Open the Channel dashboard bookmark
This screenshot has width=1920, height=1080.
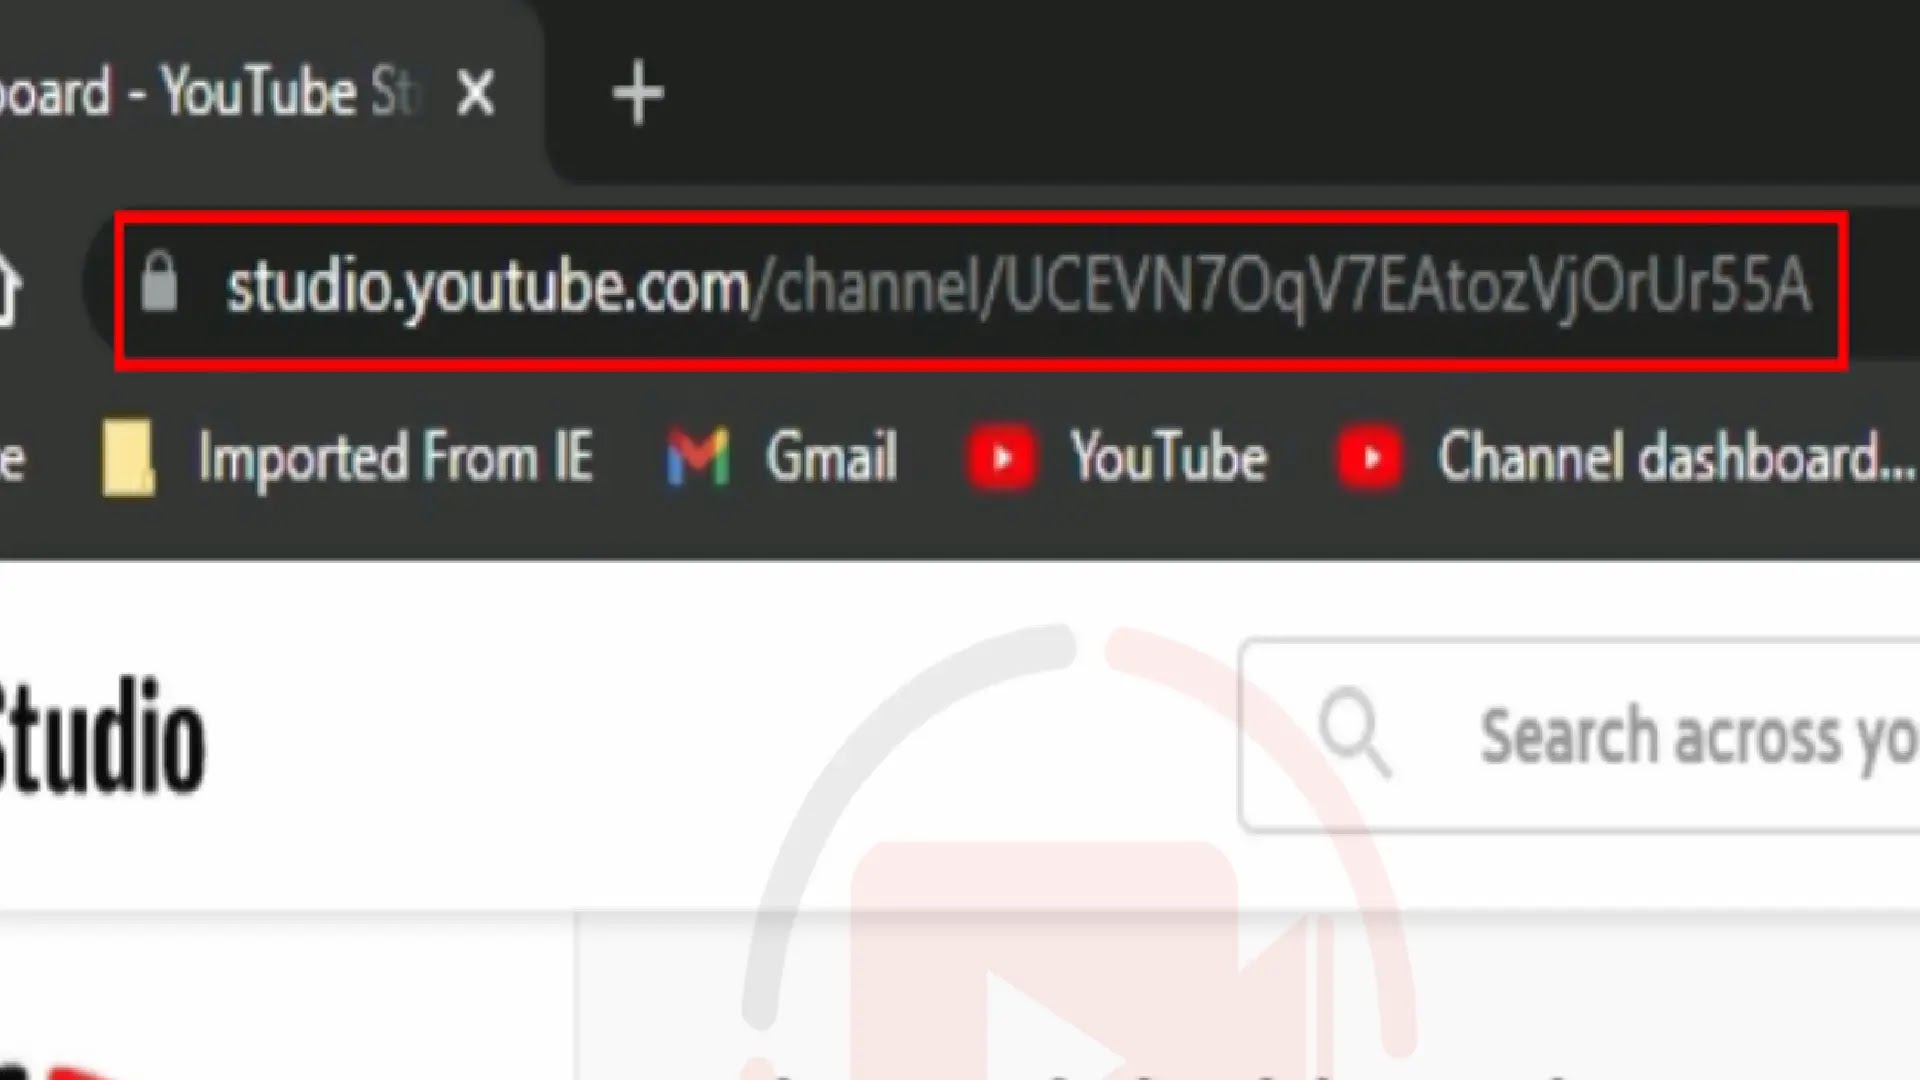pos(1675,458)
